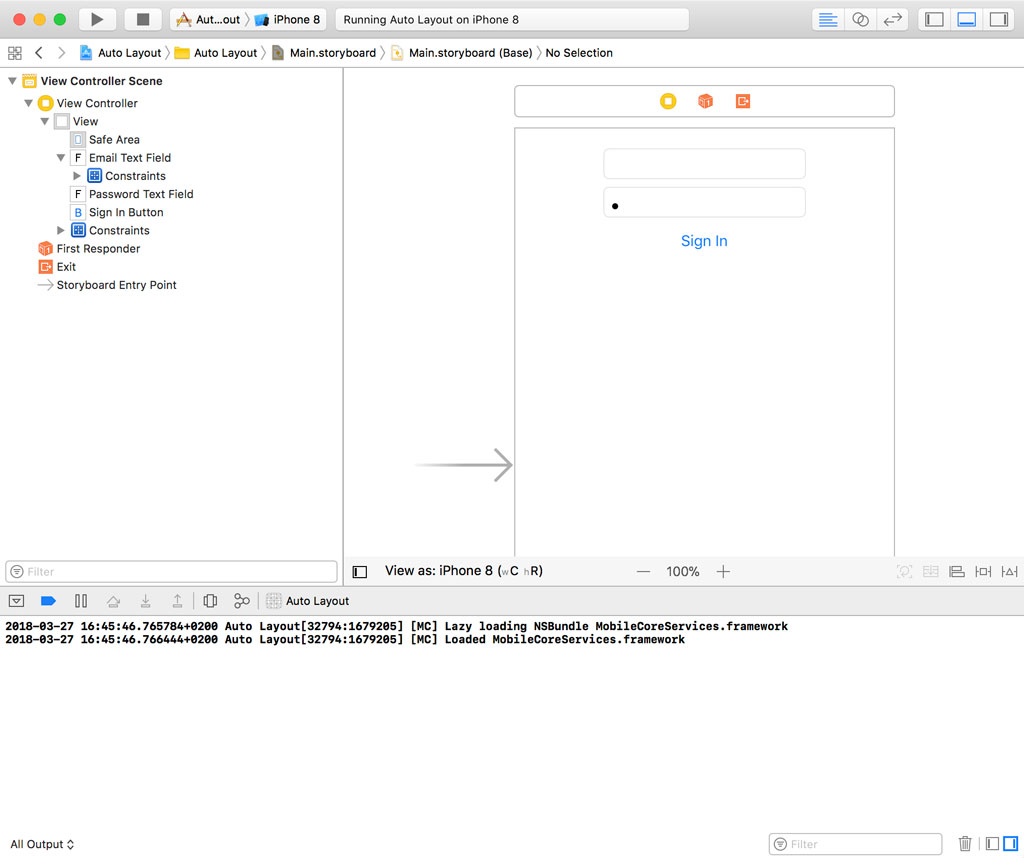
Task: Select the Align tool below the canvas
Action: pos(957,571)
